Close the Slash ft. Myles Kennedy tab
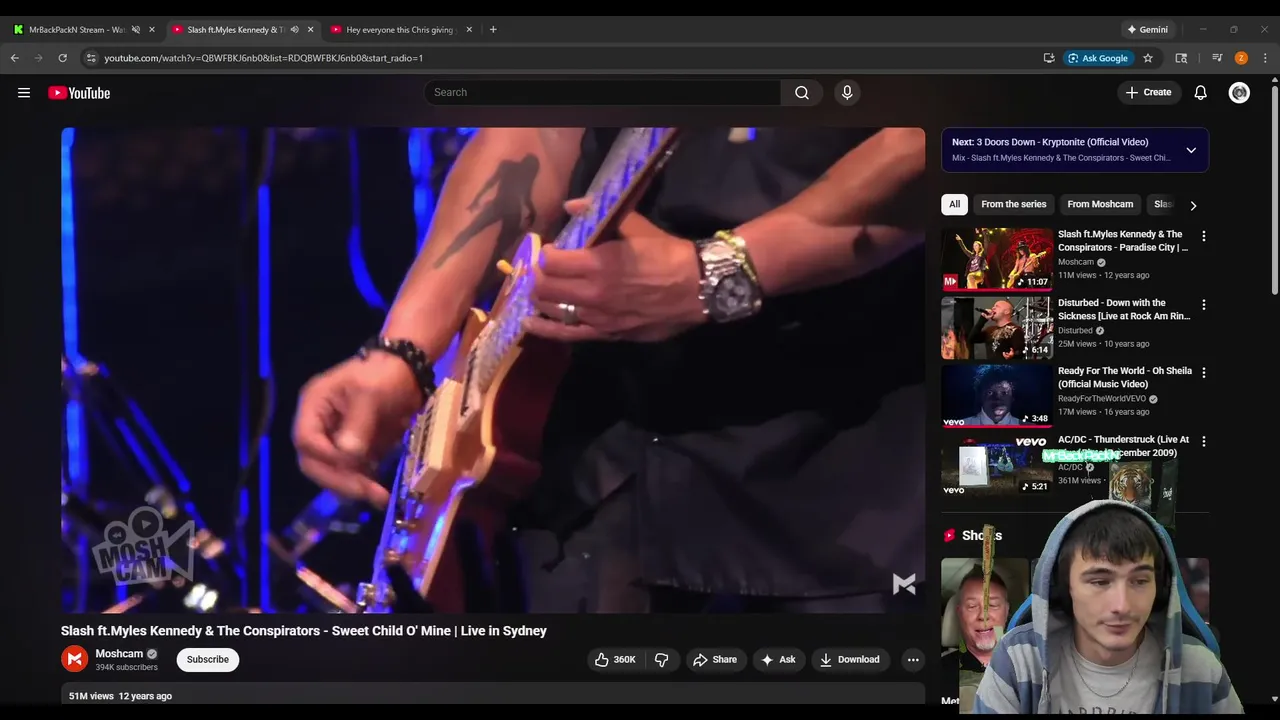Image resolution: width=1280 pixels, height=720 pixels. tap(310, 29)
